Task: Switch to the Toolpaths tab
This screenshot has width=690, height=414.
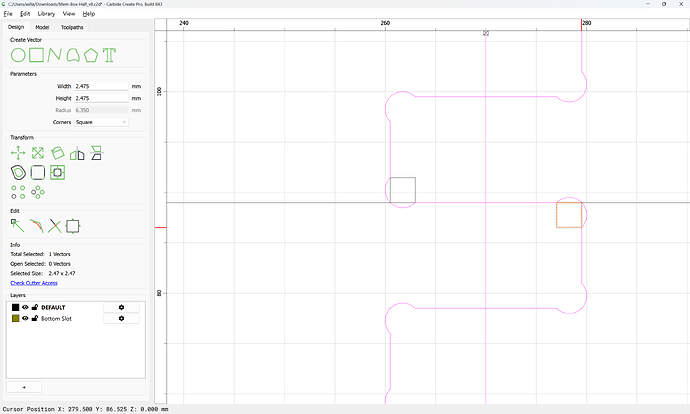Action: coord(72,27)
